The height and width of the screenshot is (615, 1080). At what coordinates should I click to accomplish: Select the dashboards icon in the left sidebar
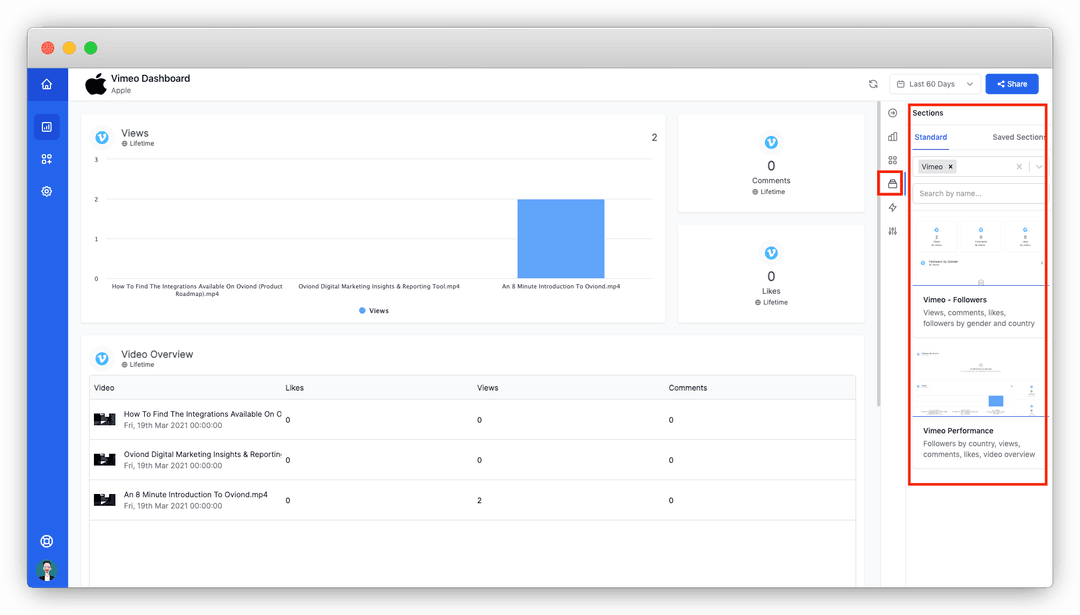coord(47,127)
